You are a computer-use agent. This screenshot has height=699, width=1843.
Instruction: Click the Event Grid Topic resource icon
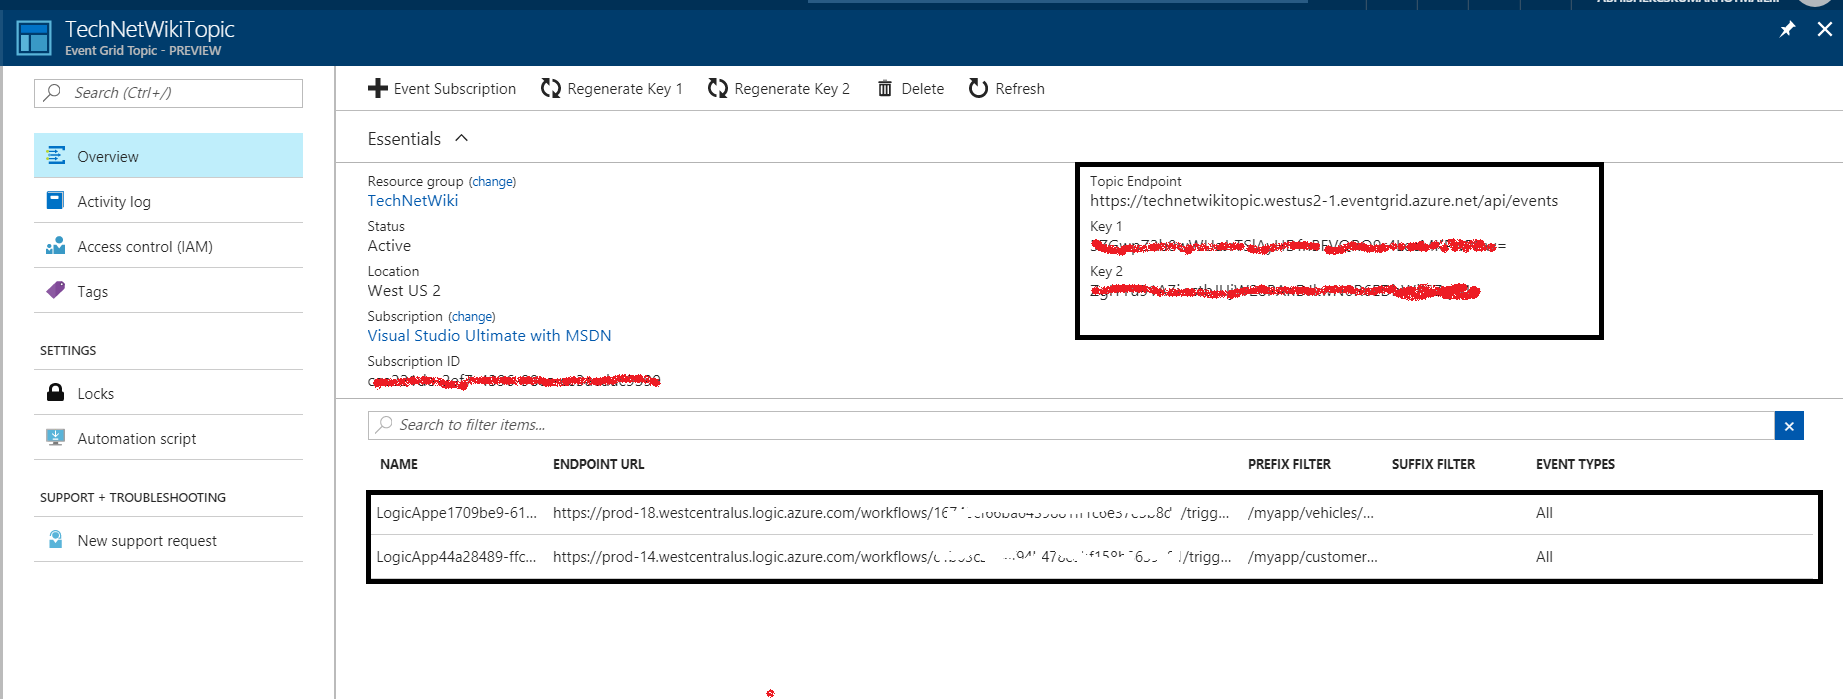coord(34,38)
